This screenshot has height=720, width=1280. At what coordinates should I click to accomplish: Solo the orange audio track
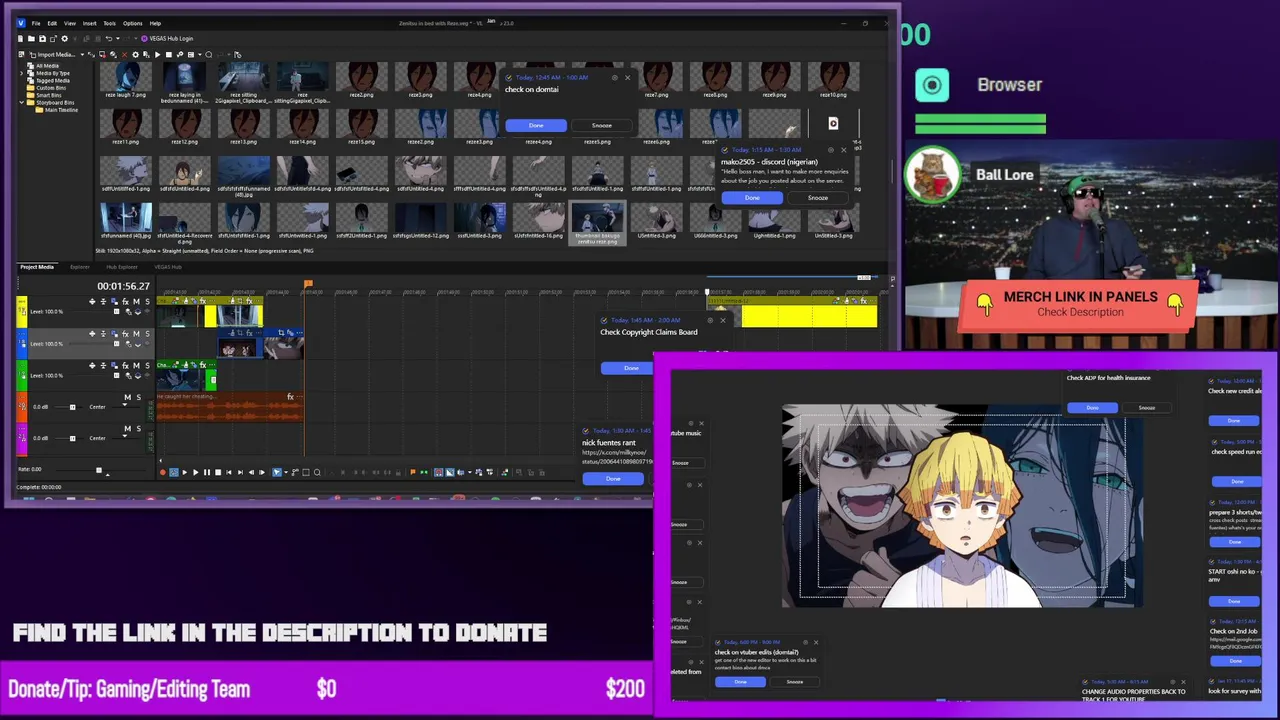(139, 397)
